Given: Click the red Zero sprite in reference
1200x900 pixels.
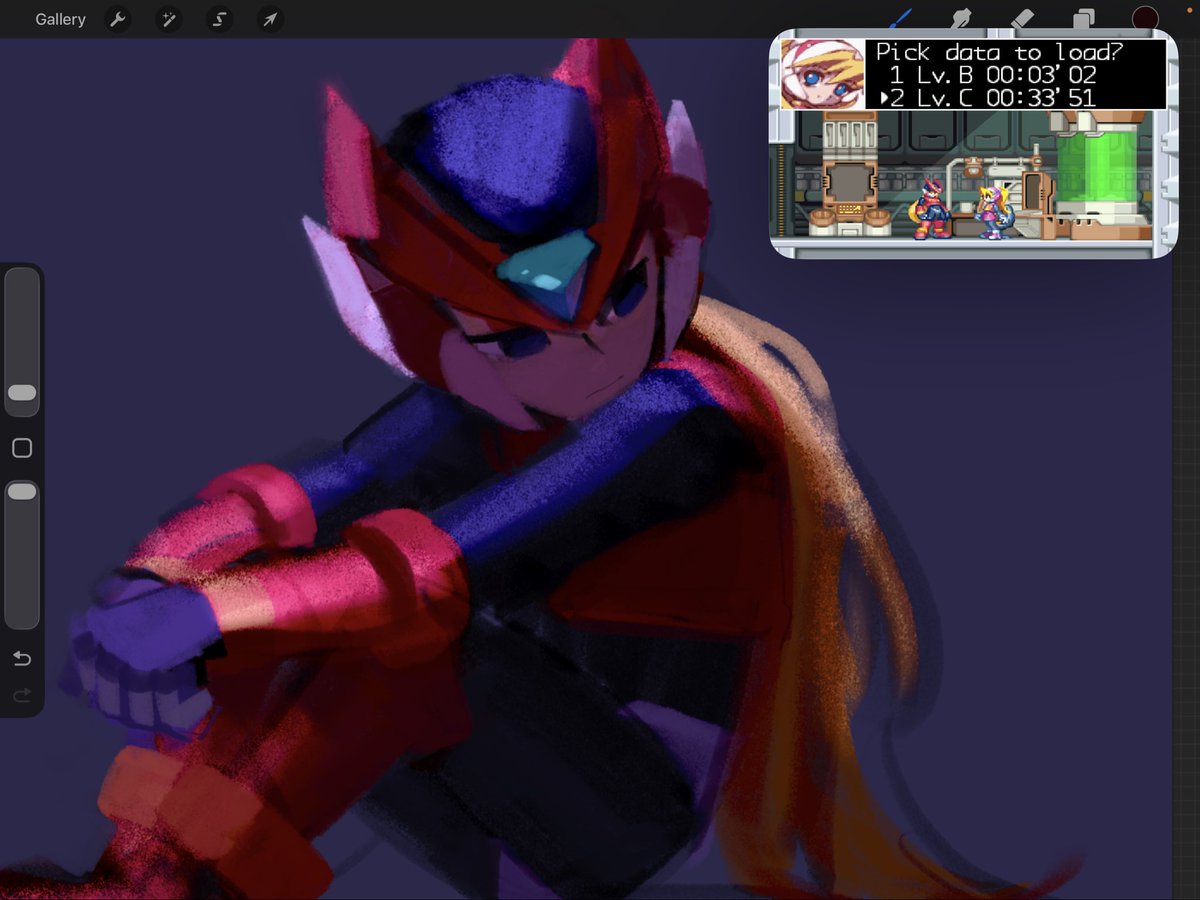Looking at the screenshot, I should click(x=931, y=209).
